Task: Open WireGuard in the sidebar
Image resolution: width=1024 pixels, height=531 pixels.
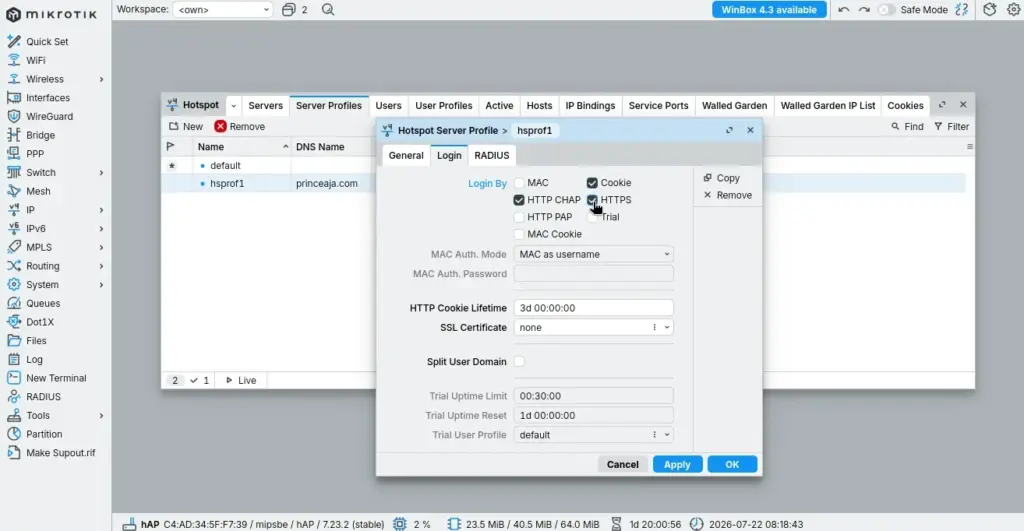Action: coord(49,116)
